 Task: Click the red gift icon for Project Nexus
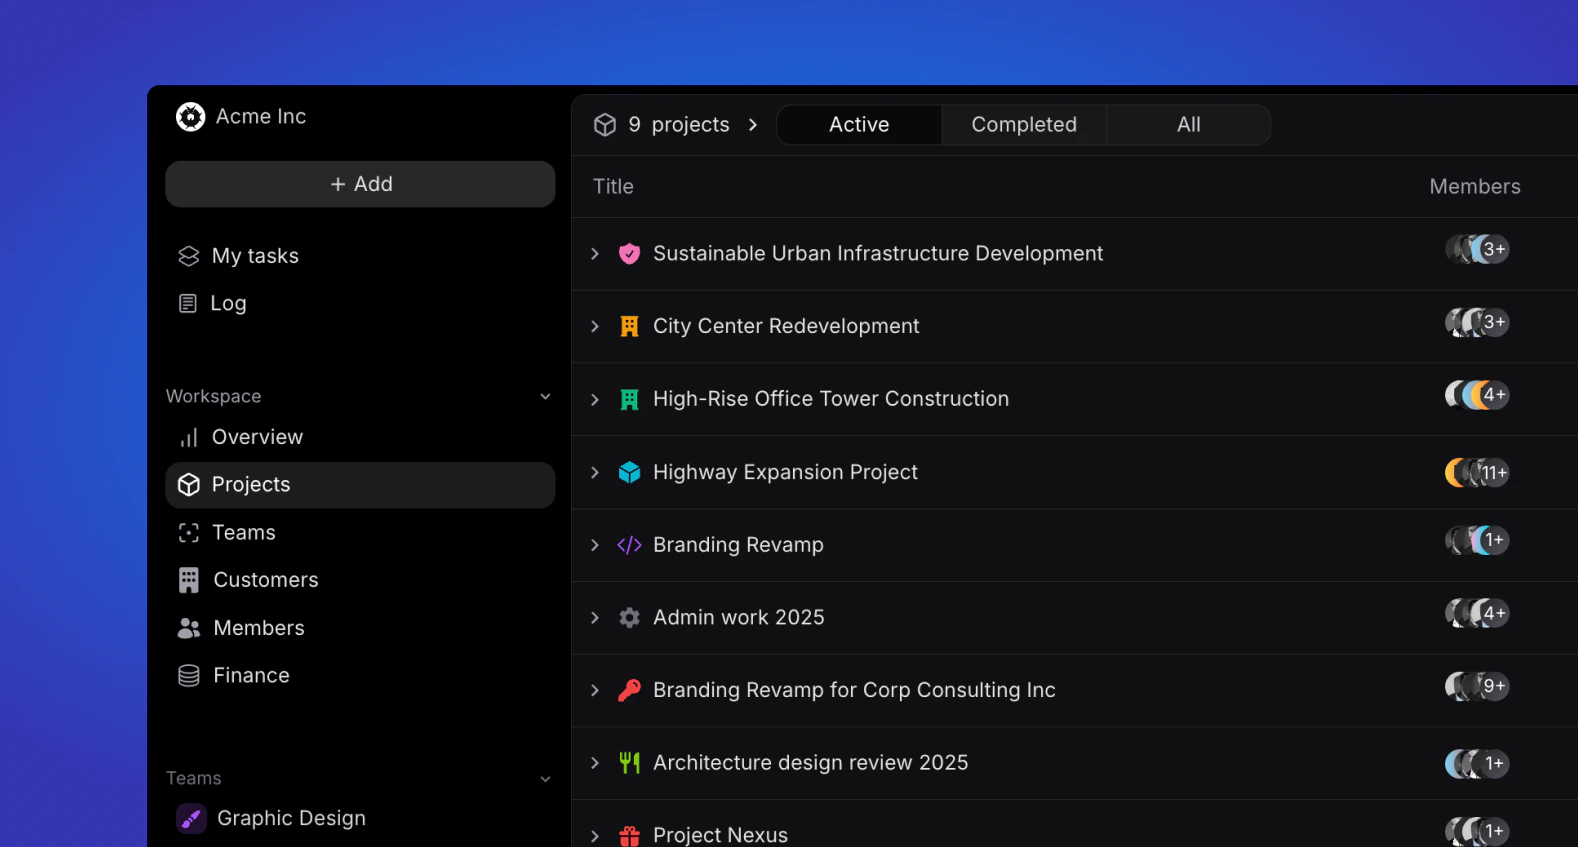pos(629,836)
